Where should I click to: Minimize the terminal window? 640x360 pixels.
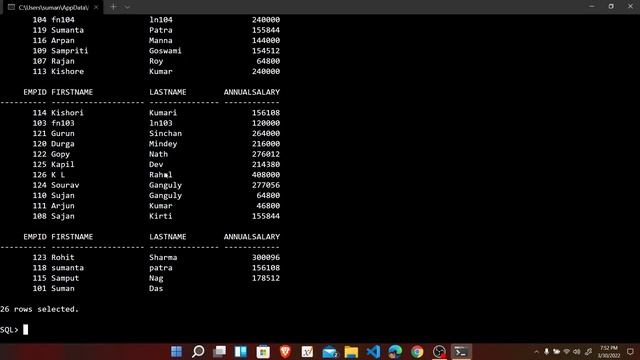tap(591, 7)
